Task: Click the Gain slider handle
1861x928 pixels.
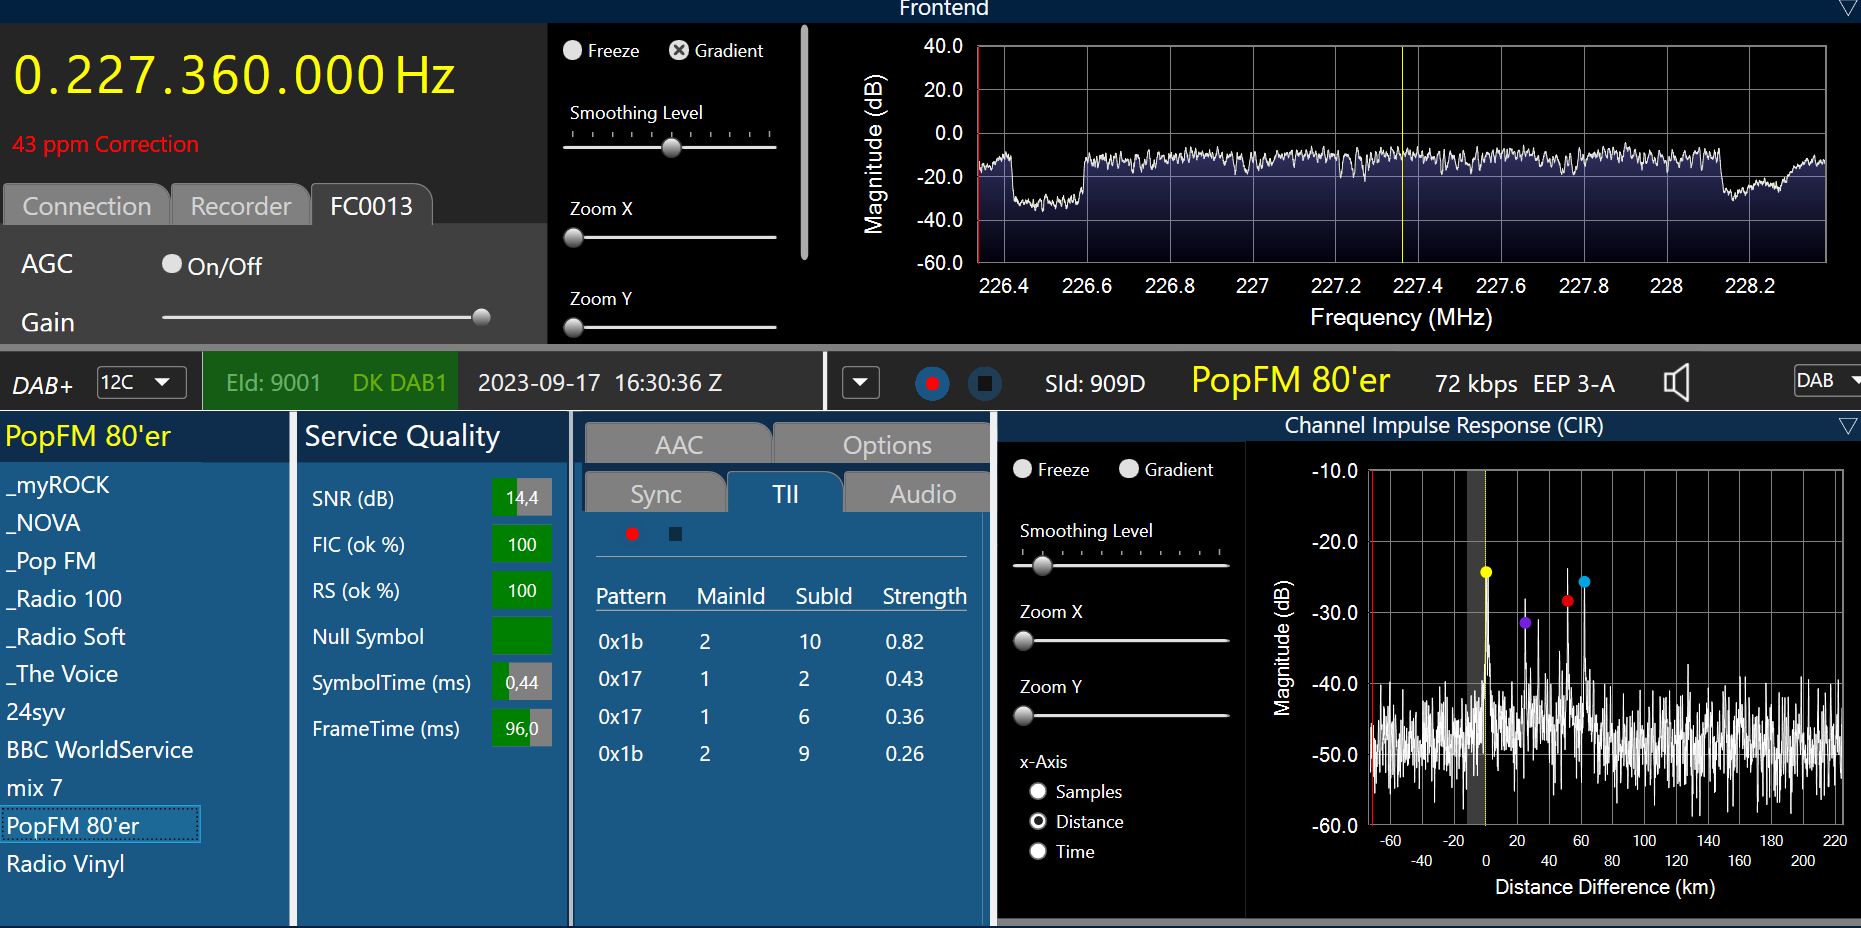Action: [x=481, y=317]
